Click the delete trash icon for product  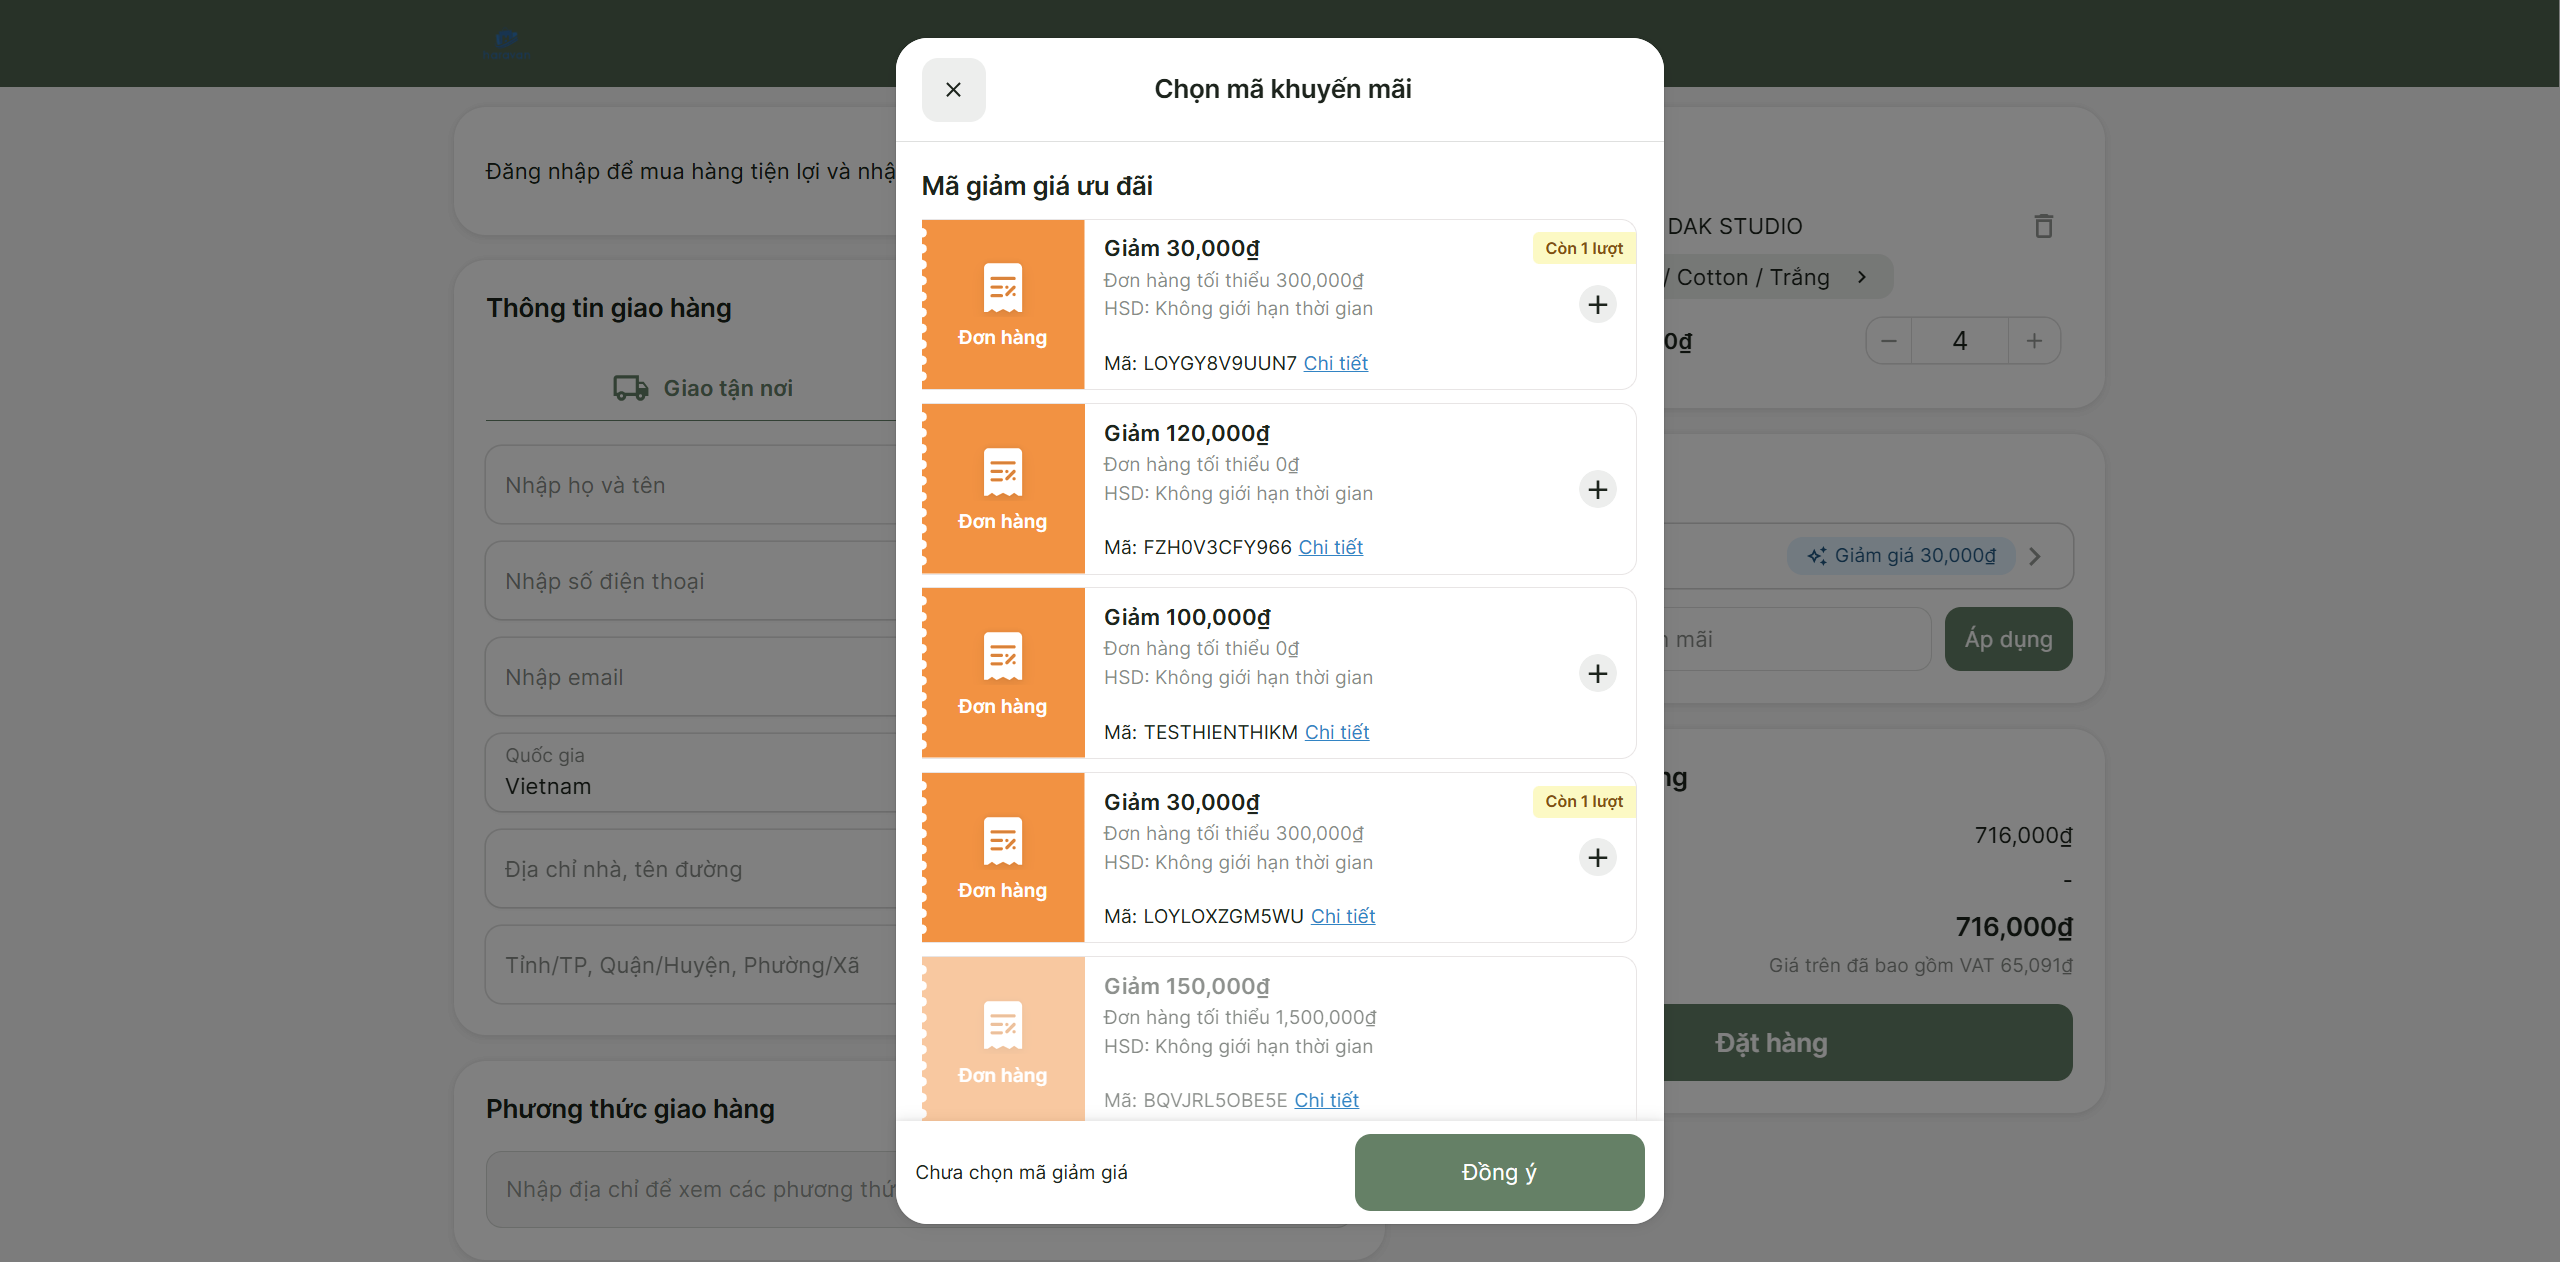coord(2043,226)
